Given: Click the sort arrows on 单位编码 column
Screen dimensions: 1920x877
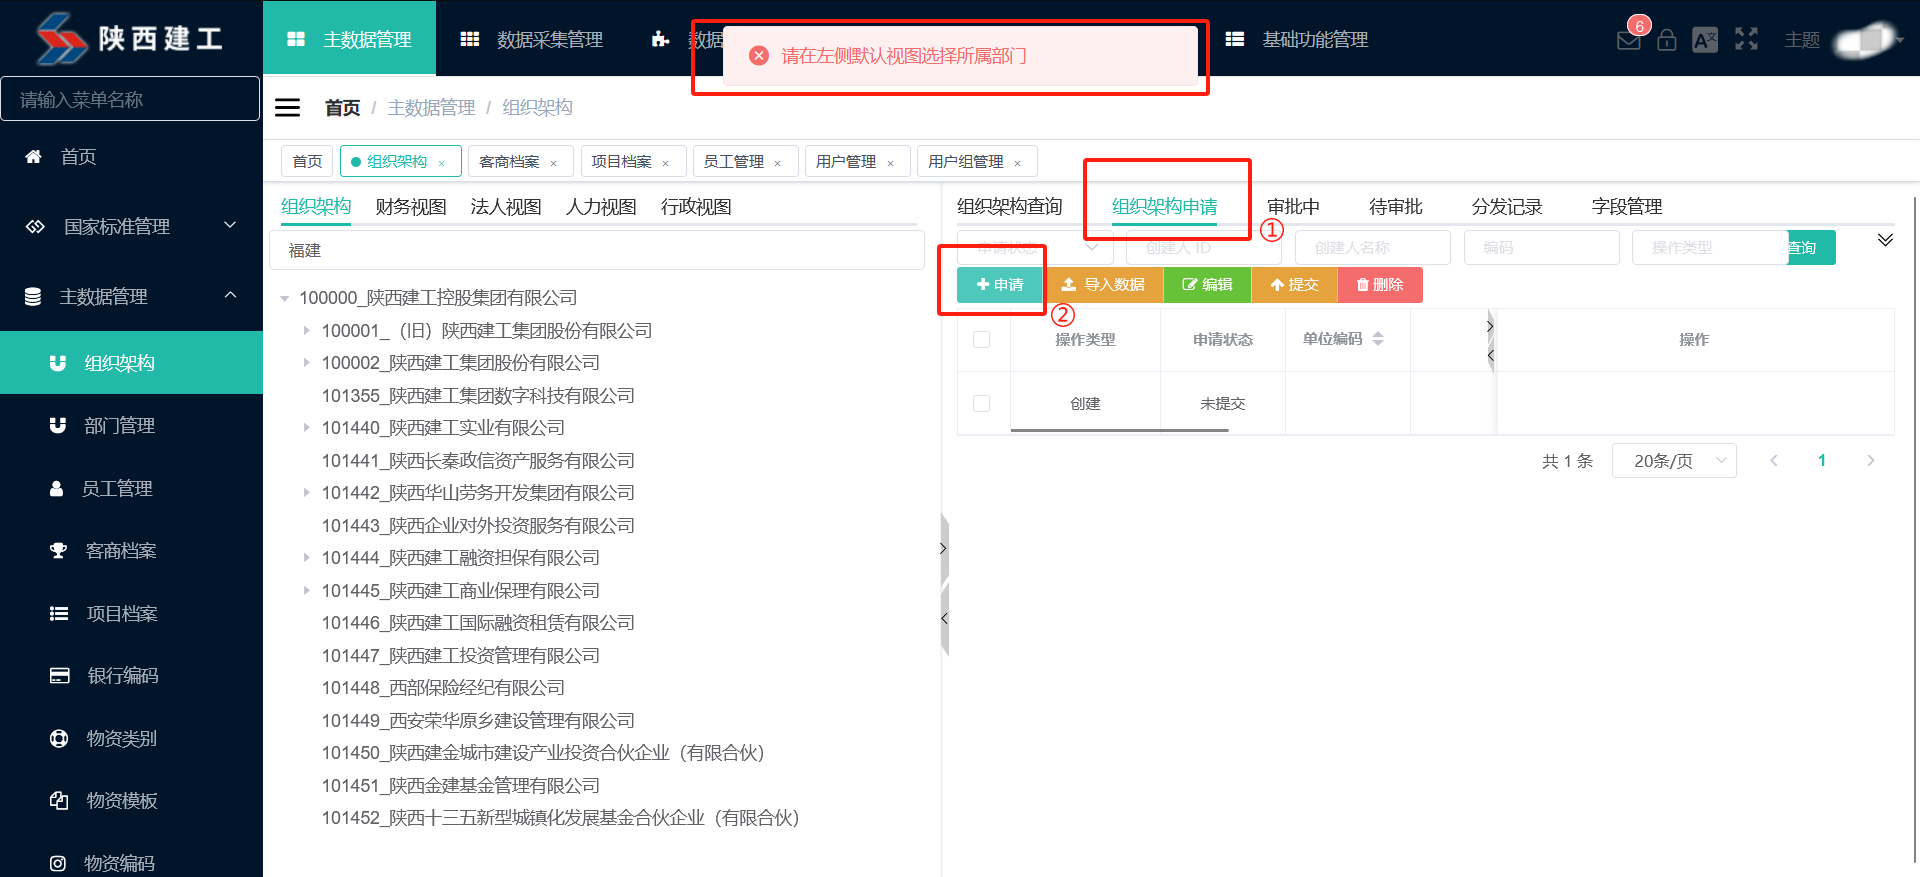Looking at the screenshot, I should pyautogui.click(x=1378, y=339).
